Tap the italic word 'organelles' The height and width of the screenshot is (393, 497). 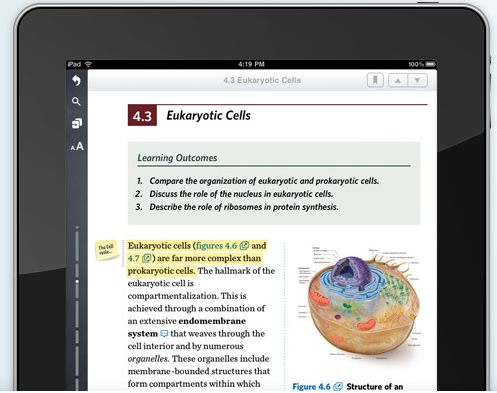148,359
